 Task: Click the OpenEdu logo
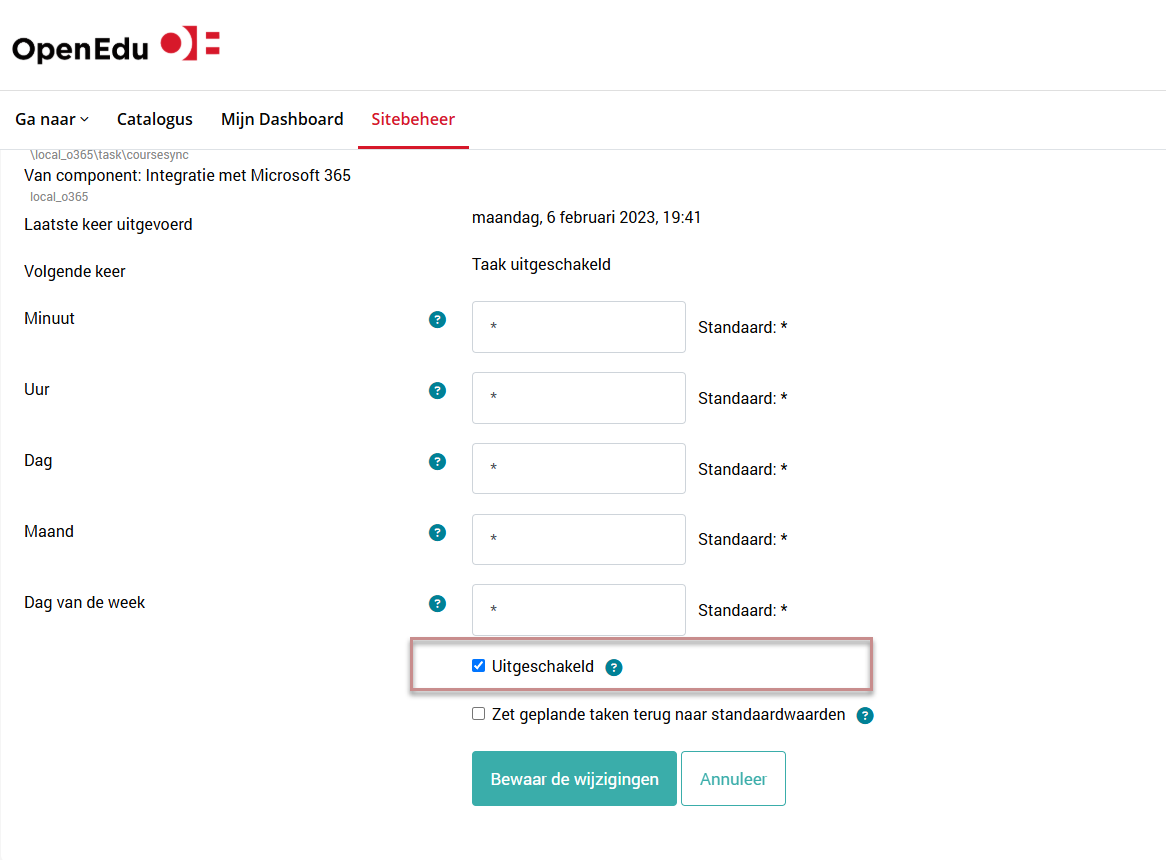[116, 46]
